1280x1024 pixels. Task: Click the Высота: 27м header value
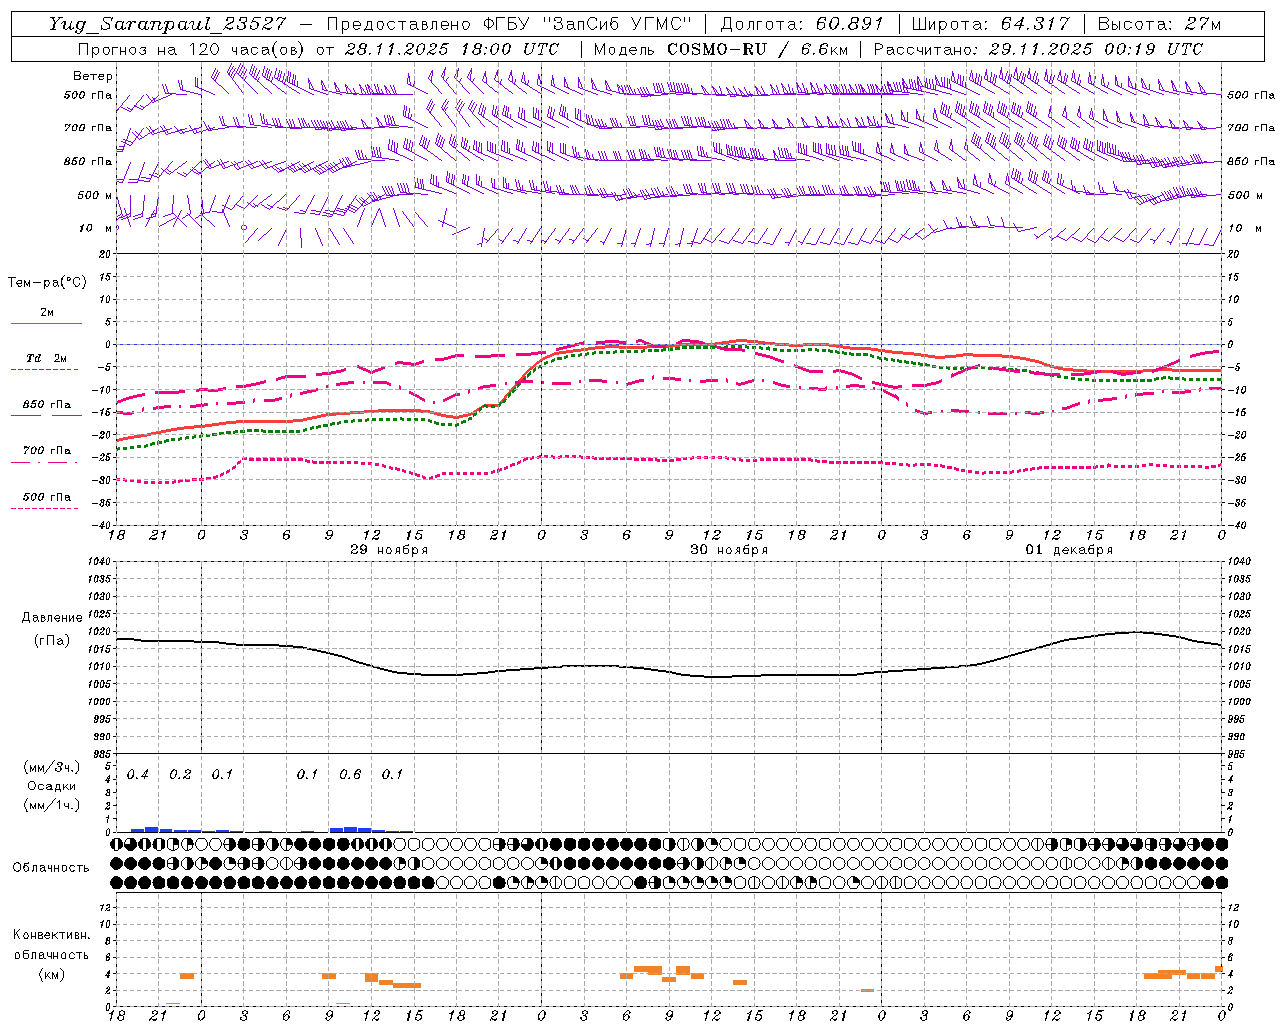coord(1159,24)
